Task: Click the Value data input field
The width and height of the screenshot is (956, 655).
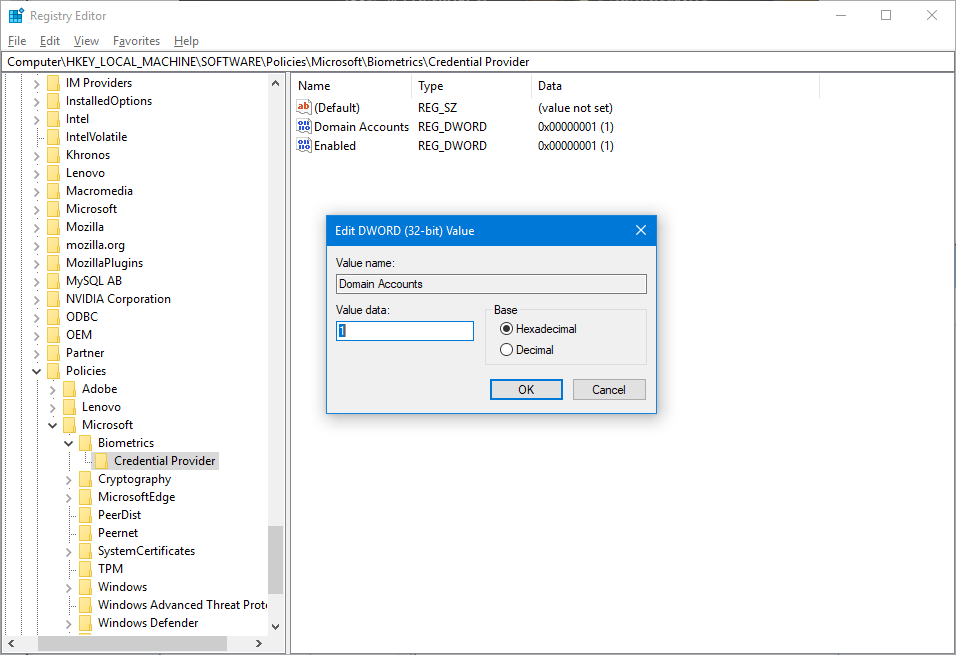Action: point(405,331)
